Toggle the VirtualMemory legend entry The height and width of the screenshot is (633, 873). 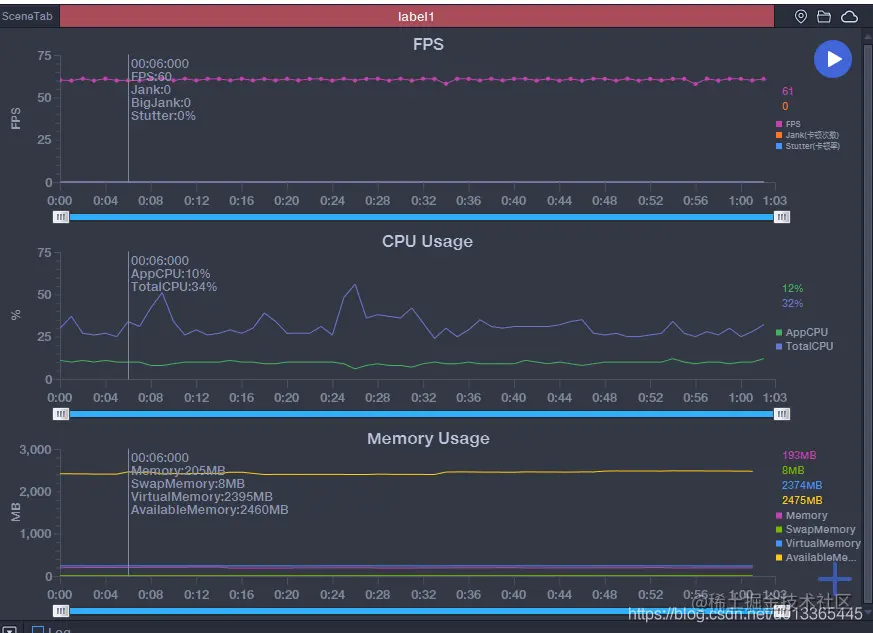818,543
